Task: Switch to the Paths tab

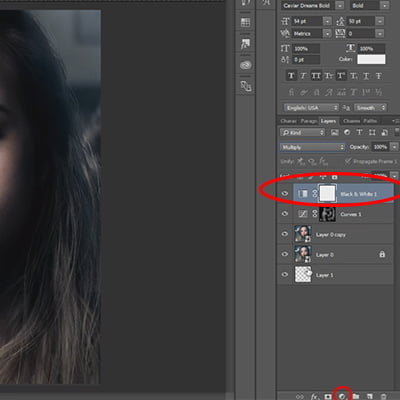Action: coord(370,121)
